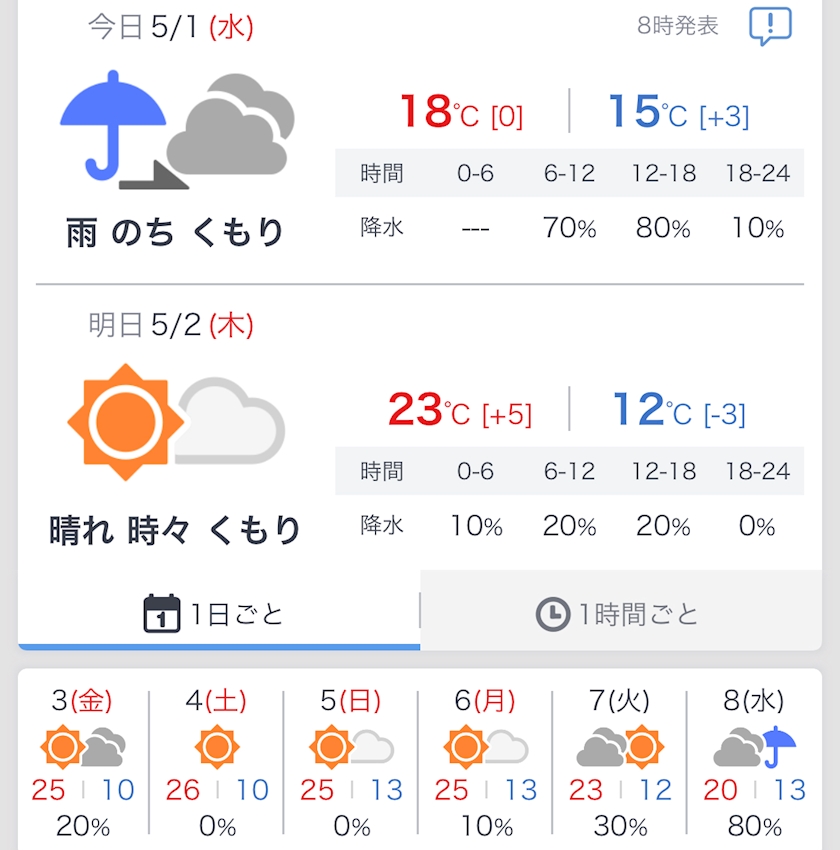Click the 80% precipitation for 12-18 today
Viewport: 840px width, 850px height.
point(663,228)
